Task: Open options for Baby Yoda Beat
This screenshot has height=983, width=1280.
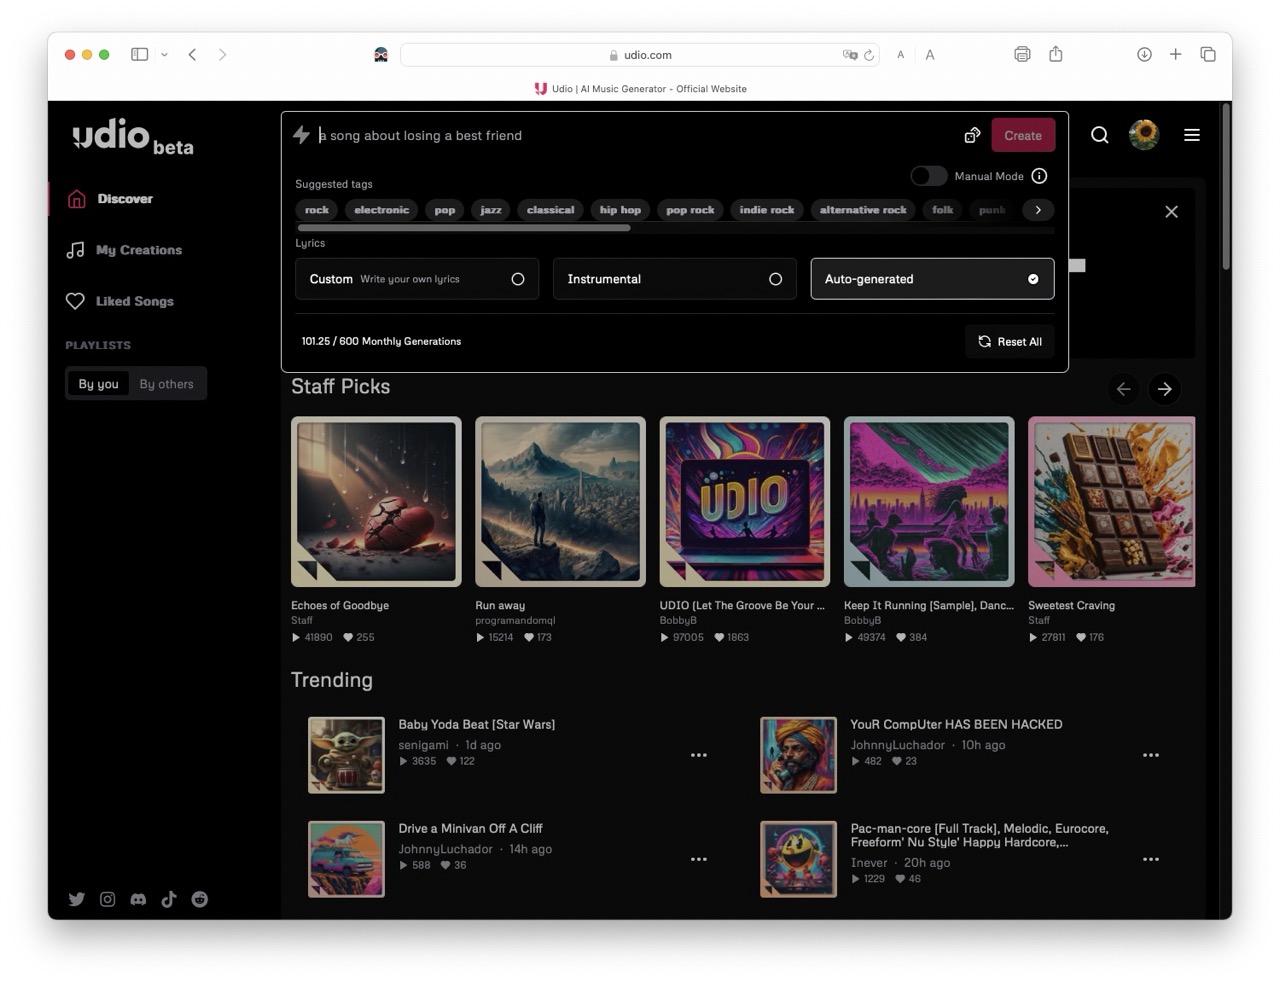Action: pyautogui.click(x=698, y=755)
